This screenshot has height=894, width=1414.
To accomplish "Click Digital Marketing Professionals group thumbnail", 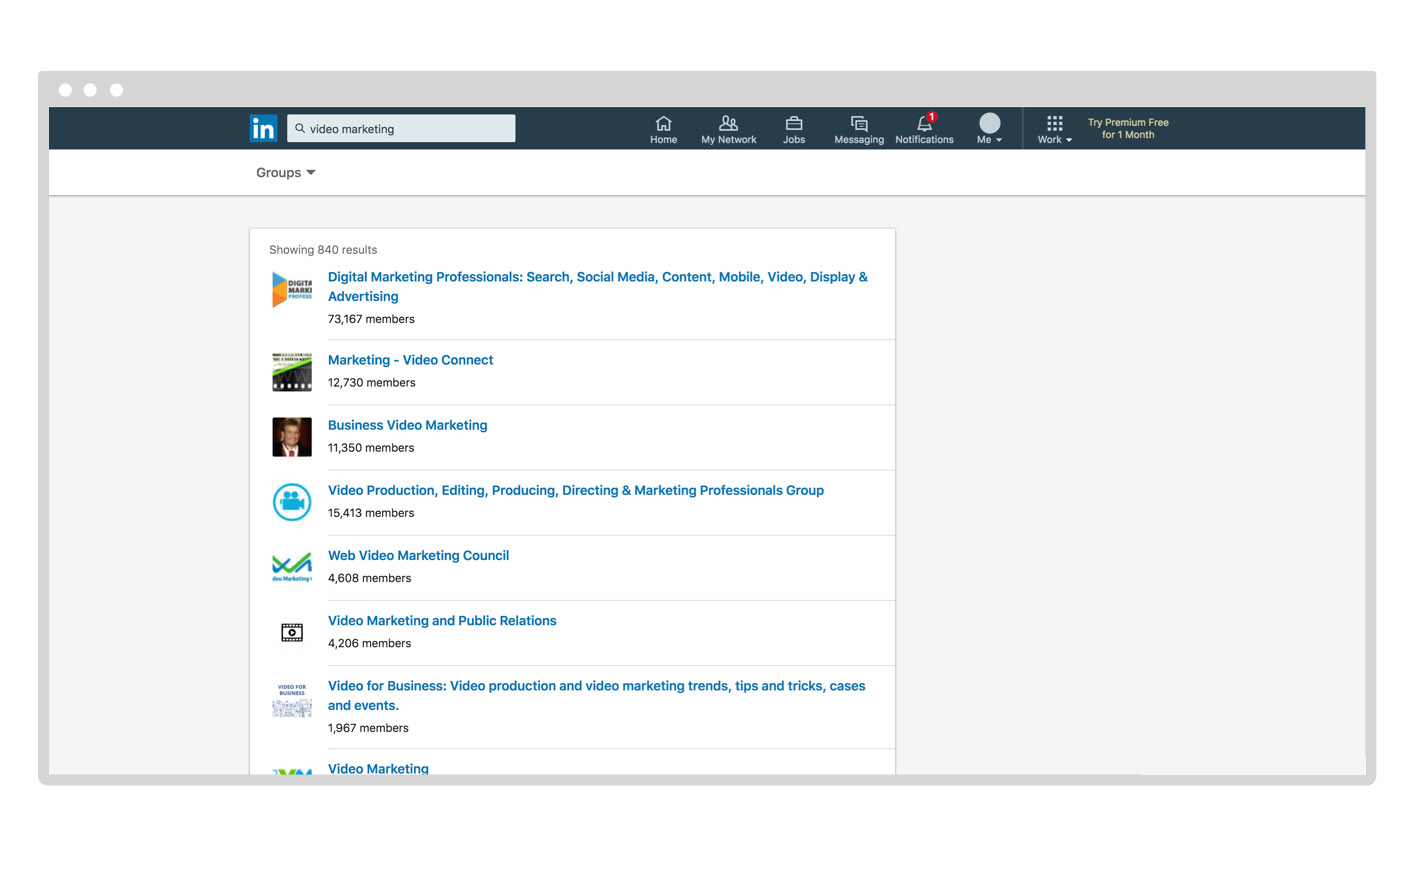I will tap(292, 290).
